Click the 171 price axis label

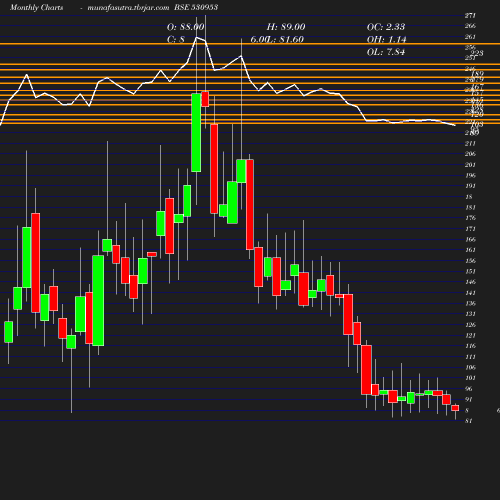(x=470, y=229)
